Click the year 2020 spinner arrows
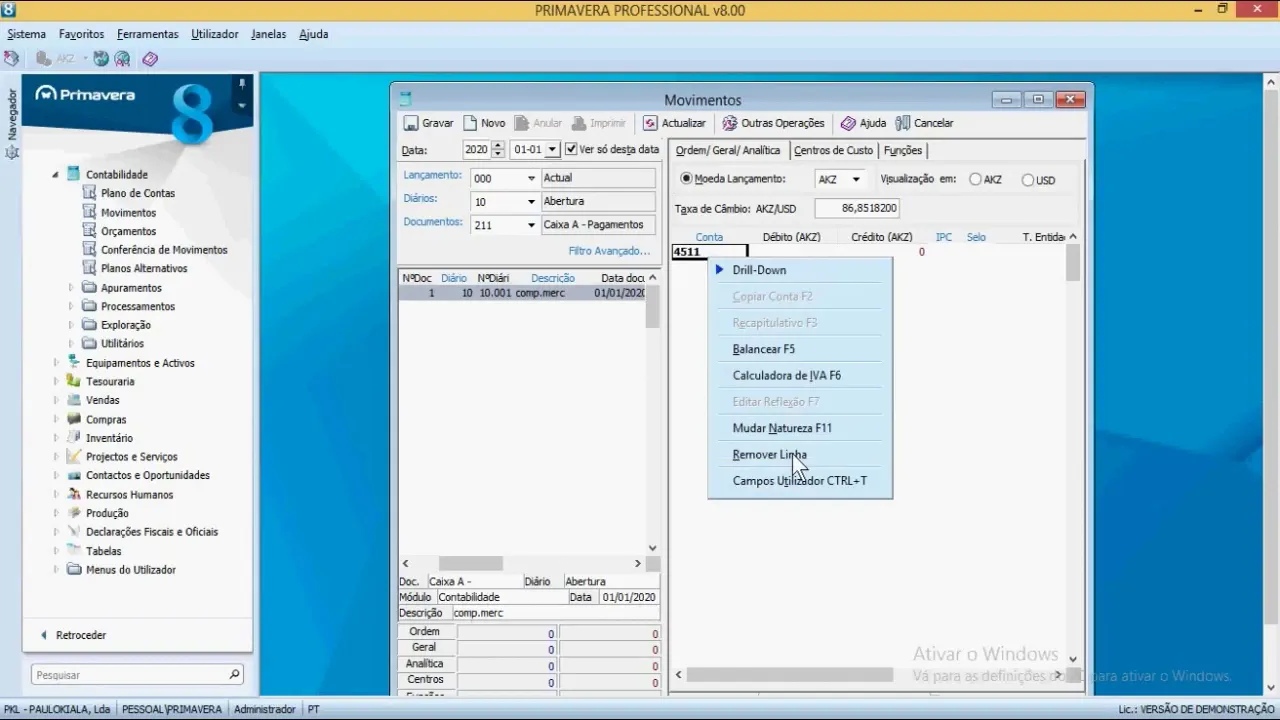 [498, 150]
